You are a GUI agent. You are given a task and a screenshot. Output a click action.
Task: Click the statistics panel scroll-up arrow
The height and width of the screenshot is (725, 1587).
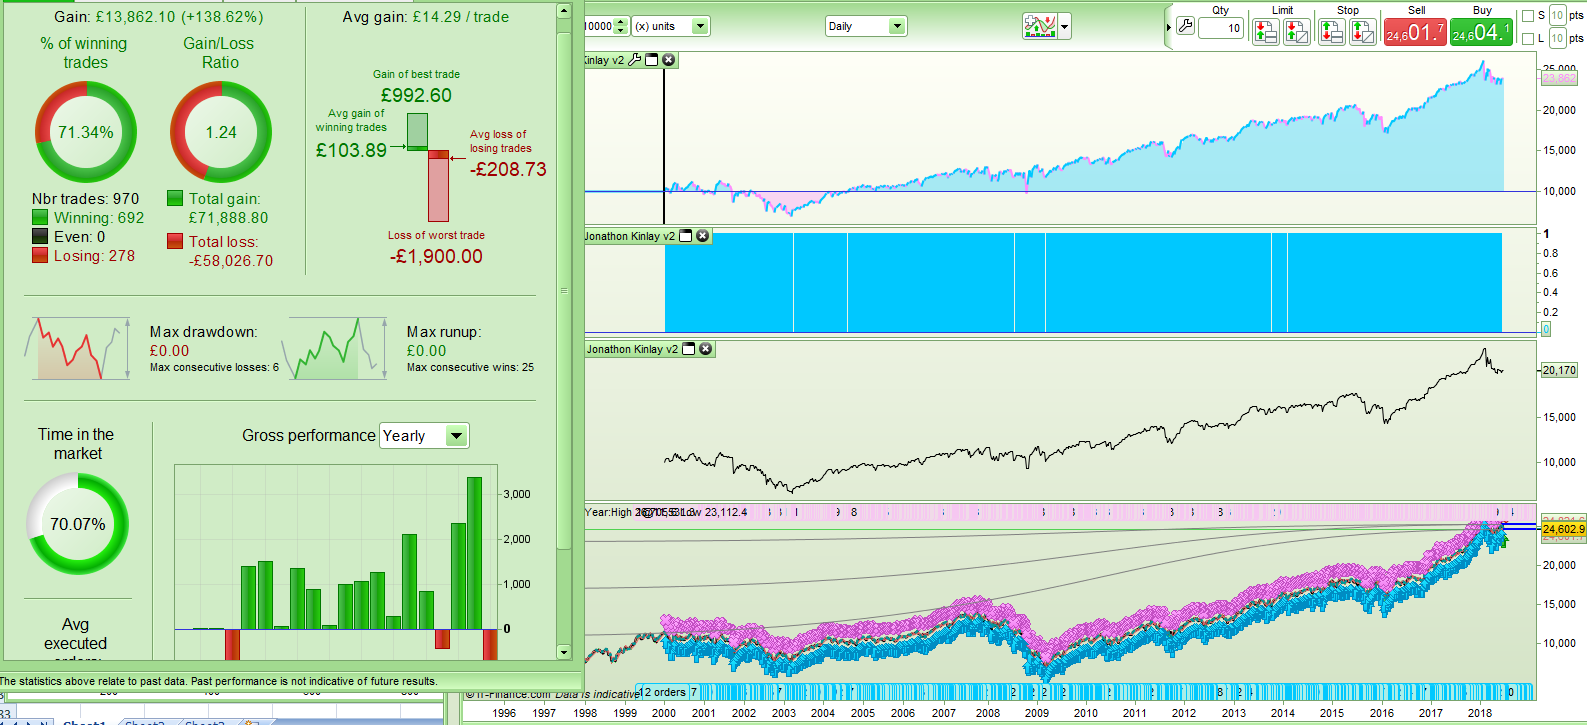(563, 11)
